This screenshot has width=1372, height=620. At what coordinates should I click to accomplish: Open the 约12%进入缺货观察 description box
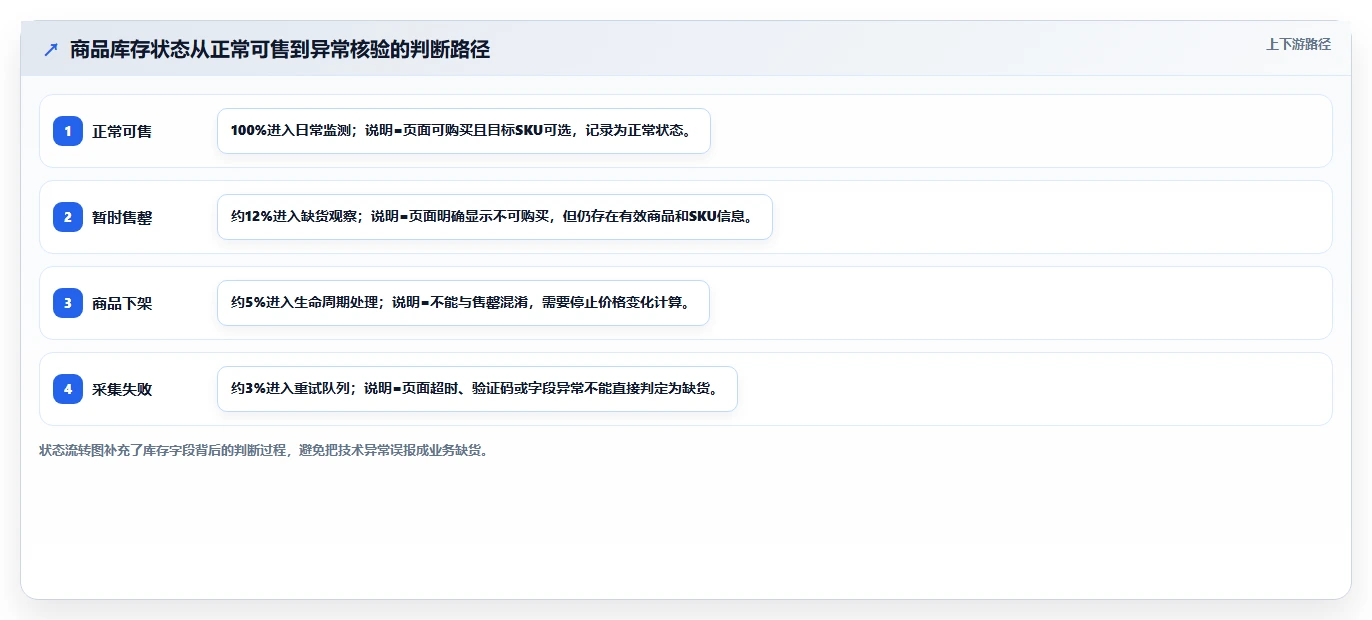click(x=495, y=217)
